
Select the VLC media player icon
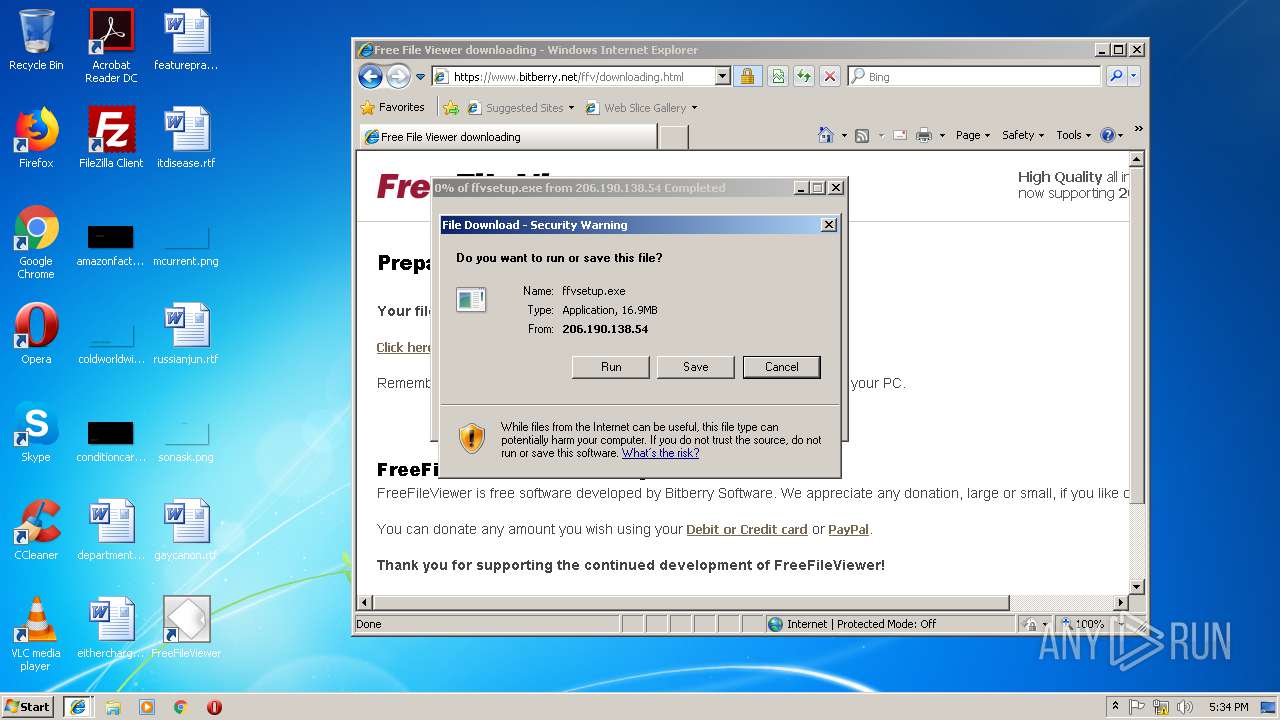click(x=36, y=635)
